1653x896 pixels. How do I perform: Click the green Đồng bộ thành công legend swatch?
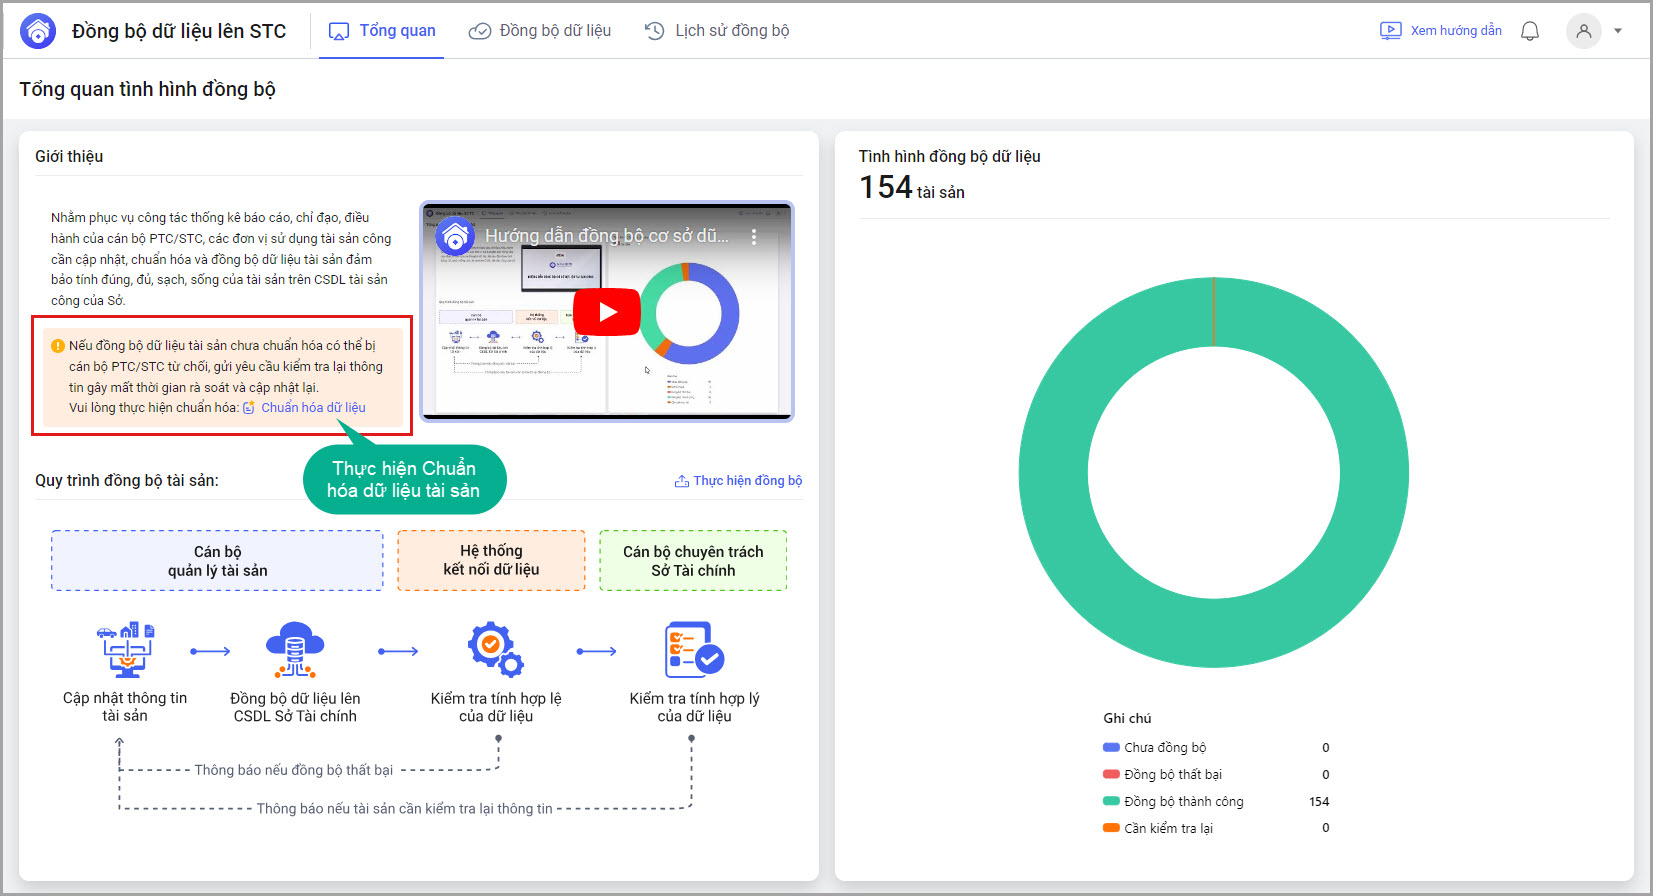pyautogui.click(x=1111, y=801)
